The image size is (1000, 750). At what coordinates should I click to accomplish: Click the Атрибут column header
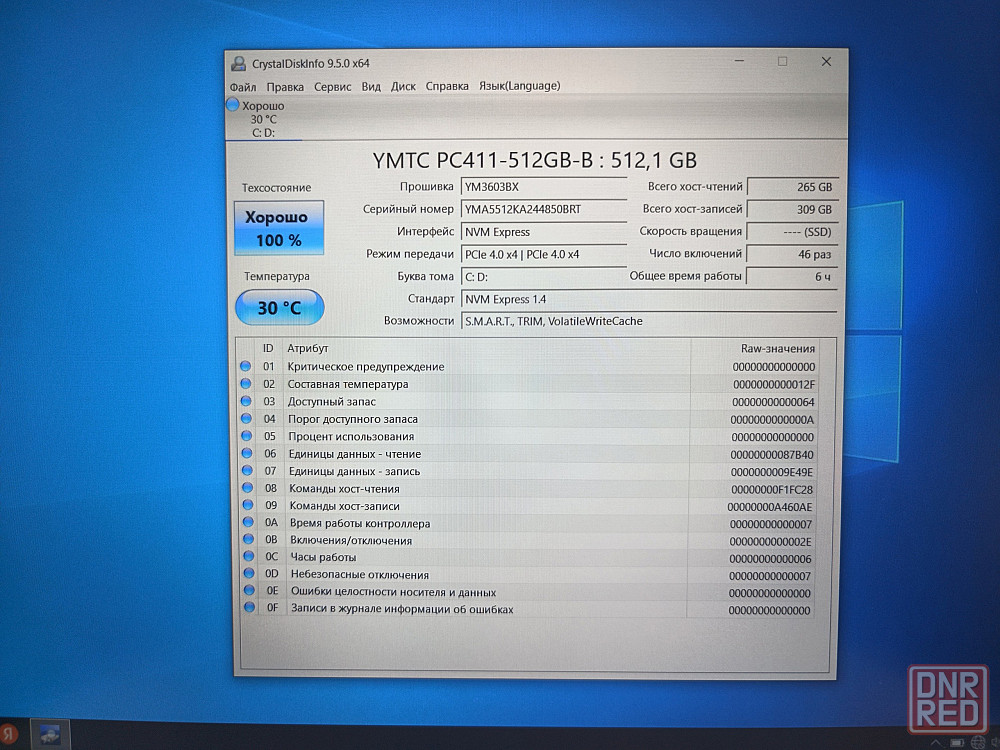[307, 348]
